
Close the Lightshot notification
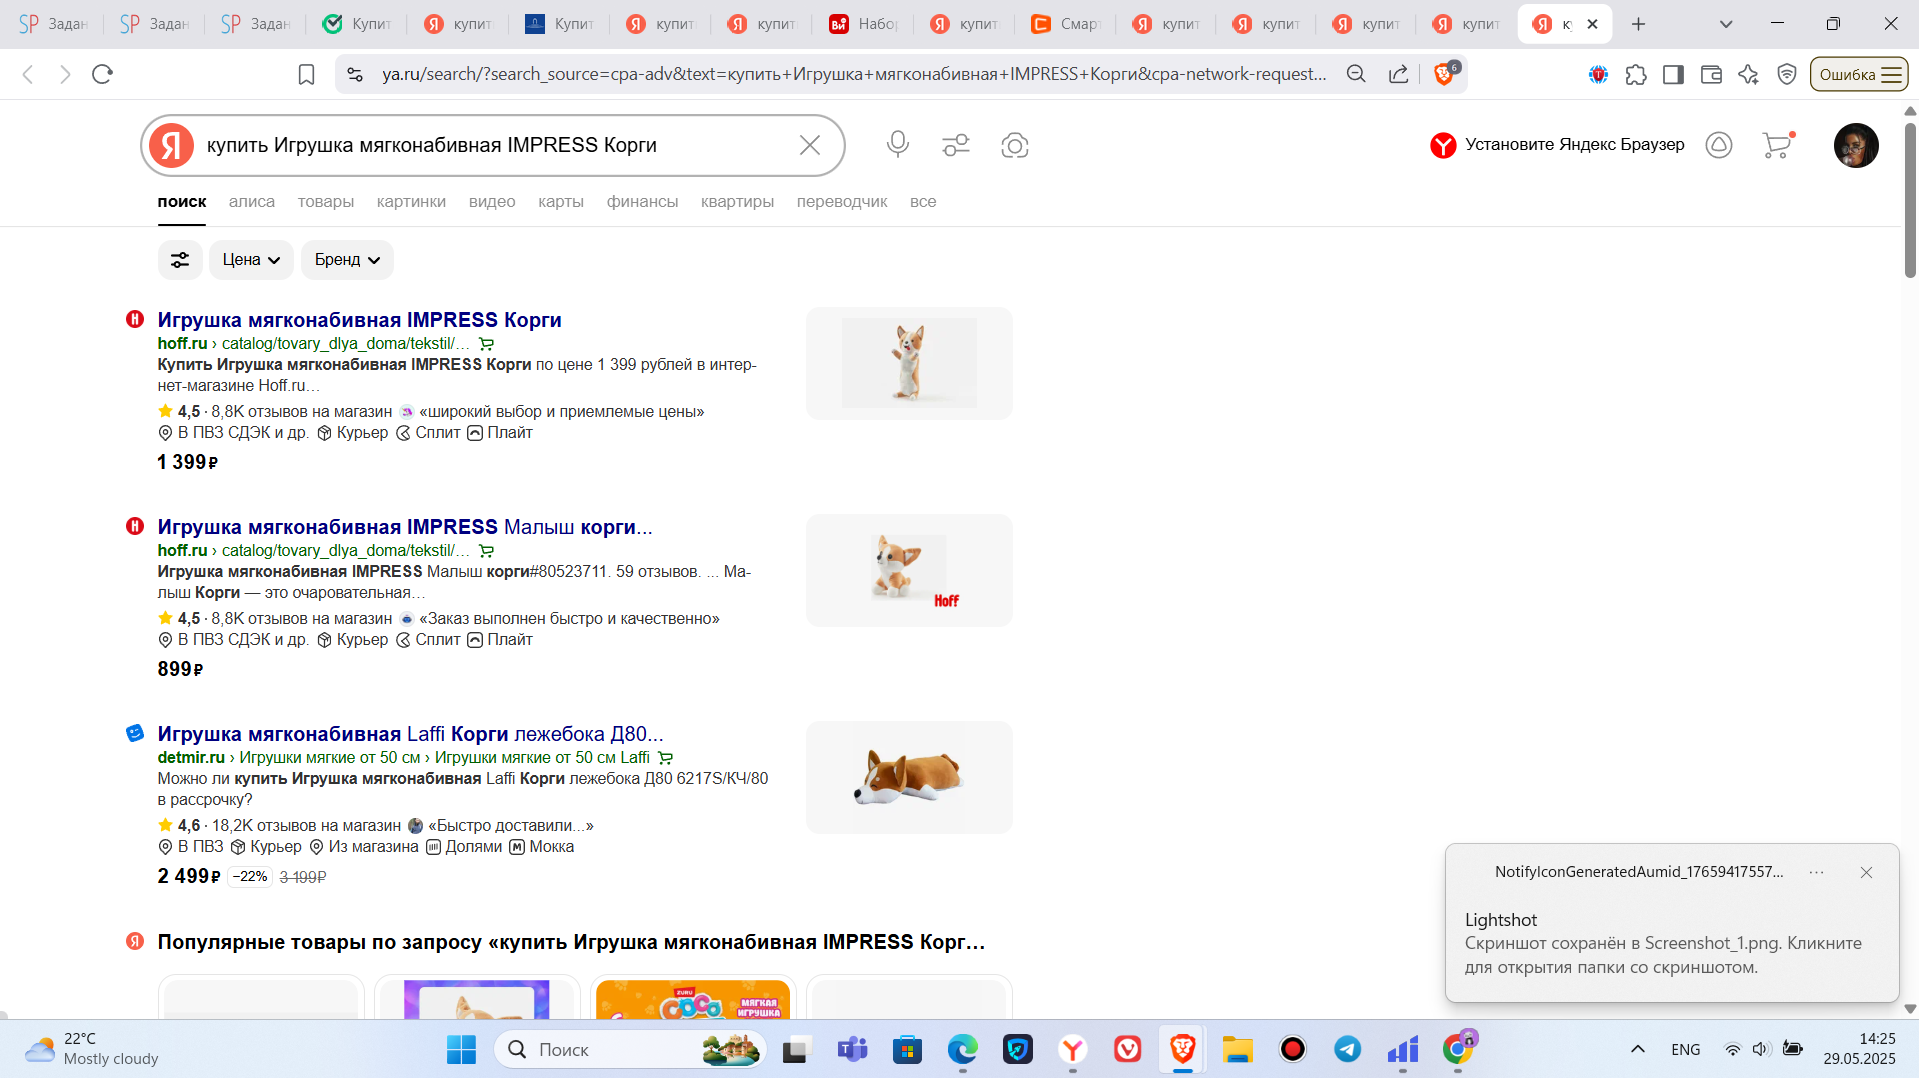tap(1866, 872)
